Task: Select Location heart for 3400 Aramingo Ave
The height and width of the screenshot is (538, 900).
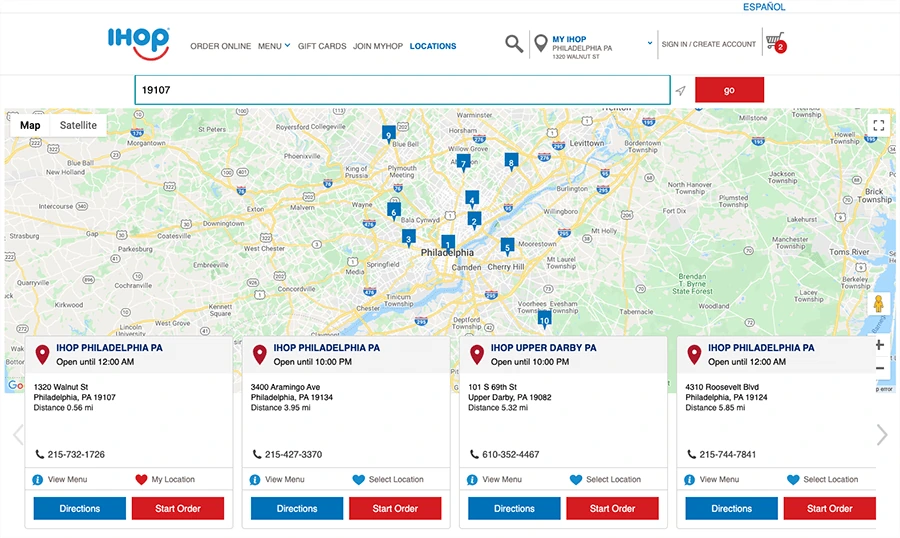Action: click(x=358, y=479)
